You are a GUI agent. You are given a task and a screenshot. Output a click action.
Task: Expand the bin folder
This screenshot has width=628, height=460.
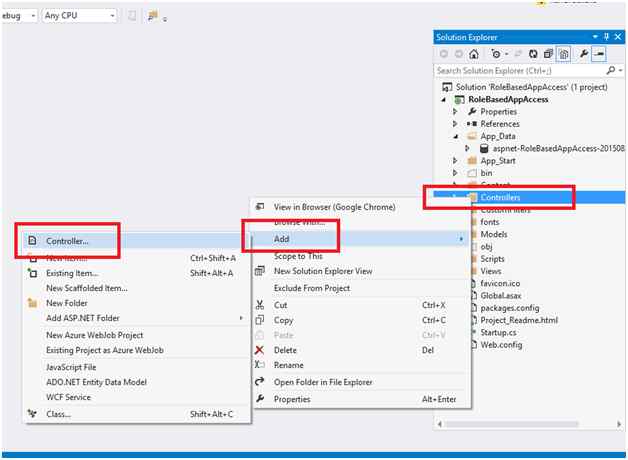pos(455,173)
